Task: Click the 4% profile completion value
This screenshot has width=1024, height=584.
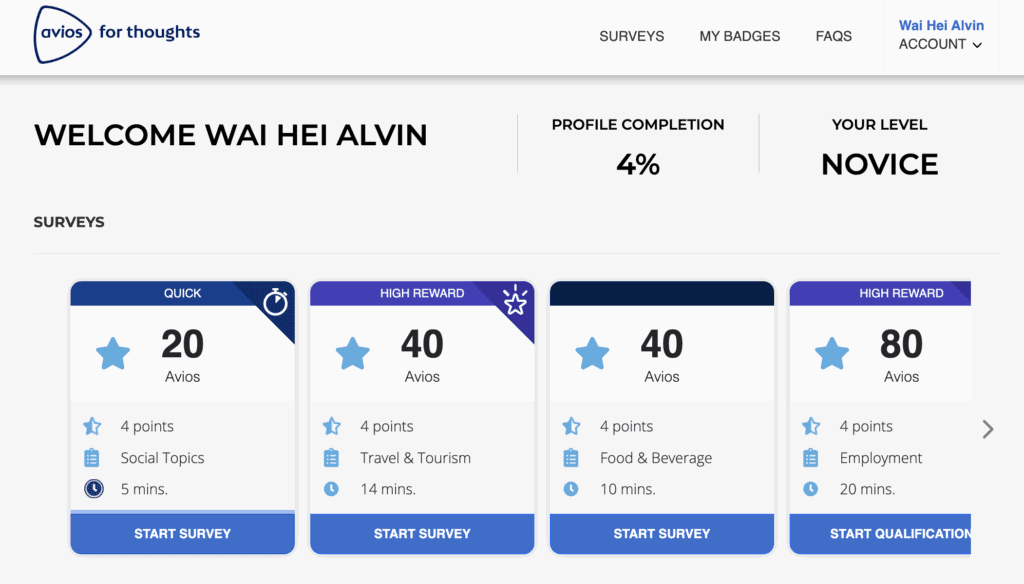Action: 638,164
